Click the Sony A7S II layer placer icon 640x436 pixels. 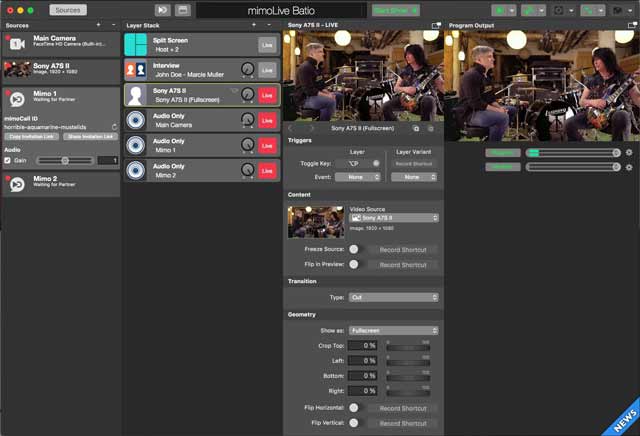136,95
